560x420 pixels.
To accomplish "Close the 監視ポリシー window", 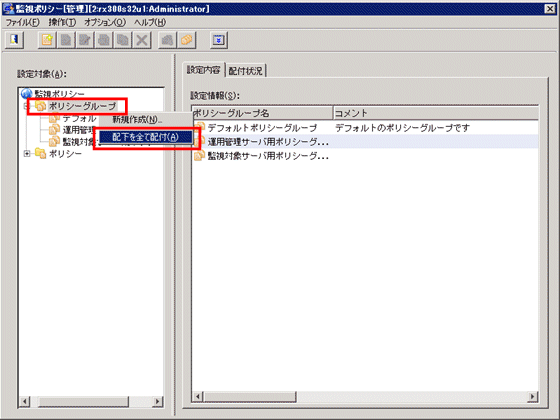I will 550,9.
